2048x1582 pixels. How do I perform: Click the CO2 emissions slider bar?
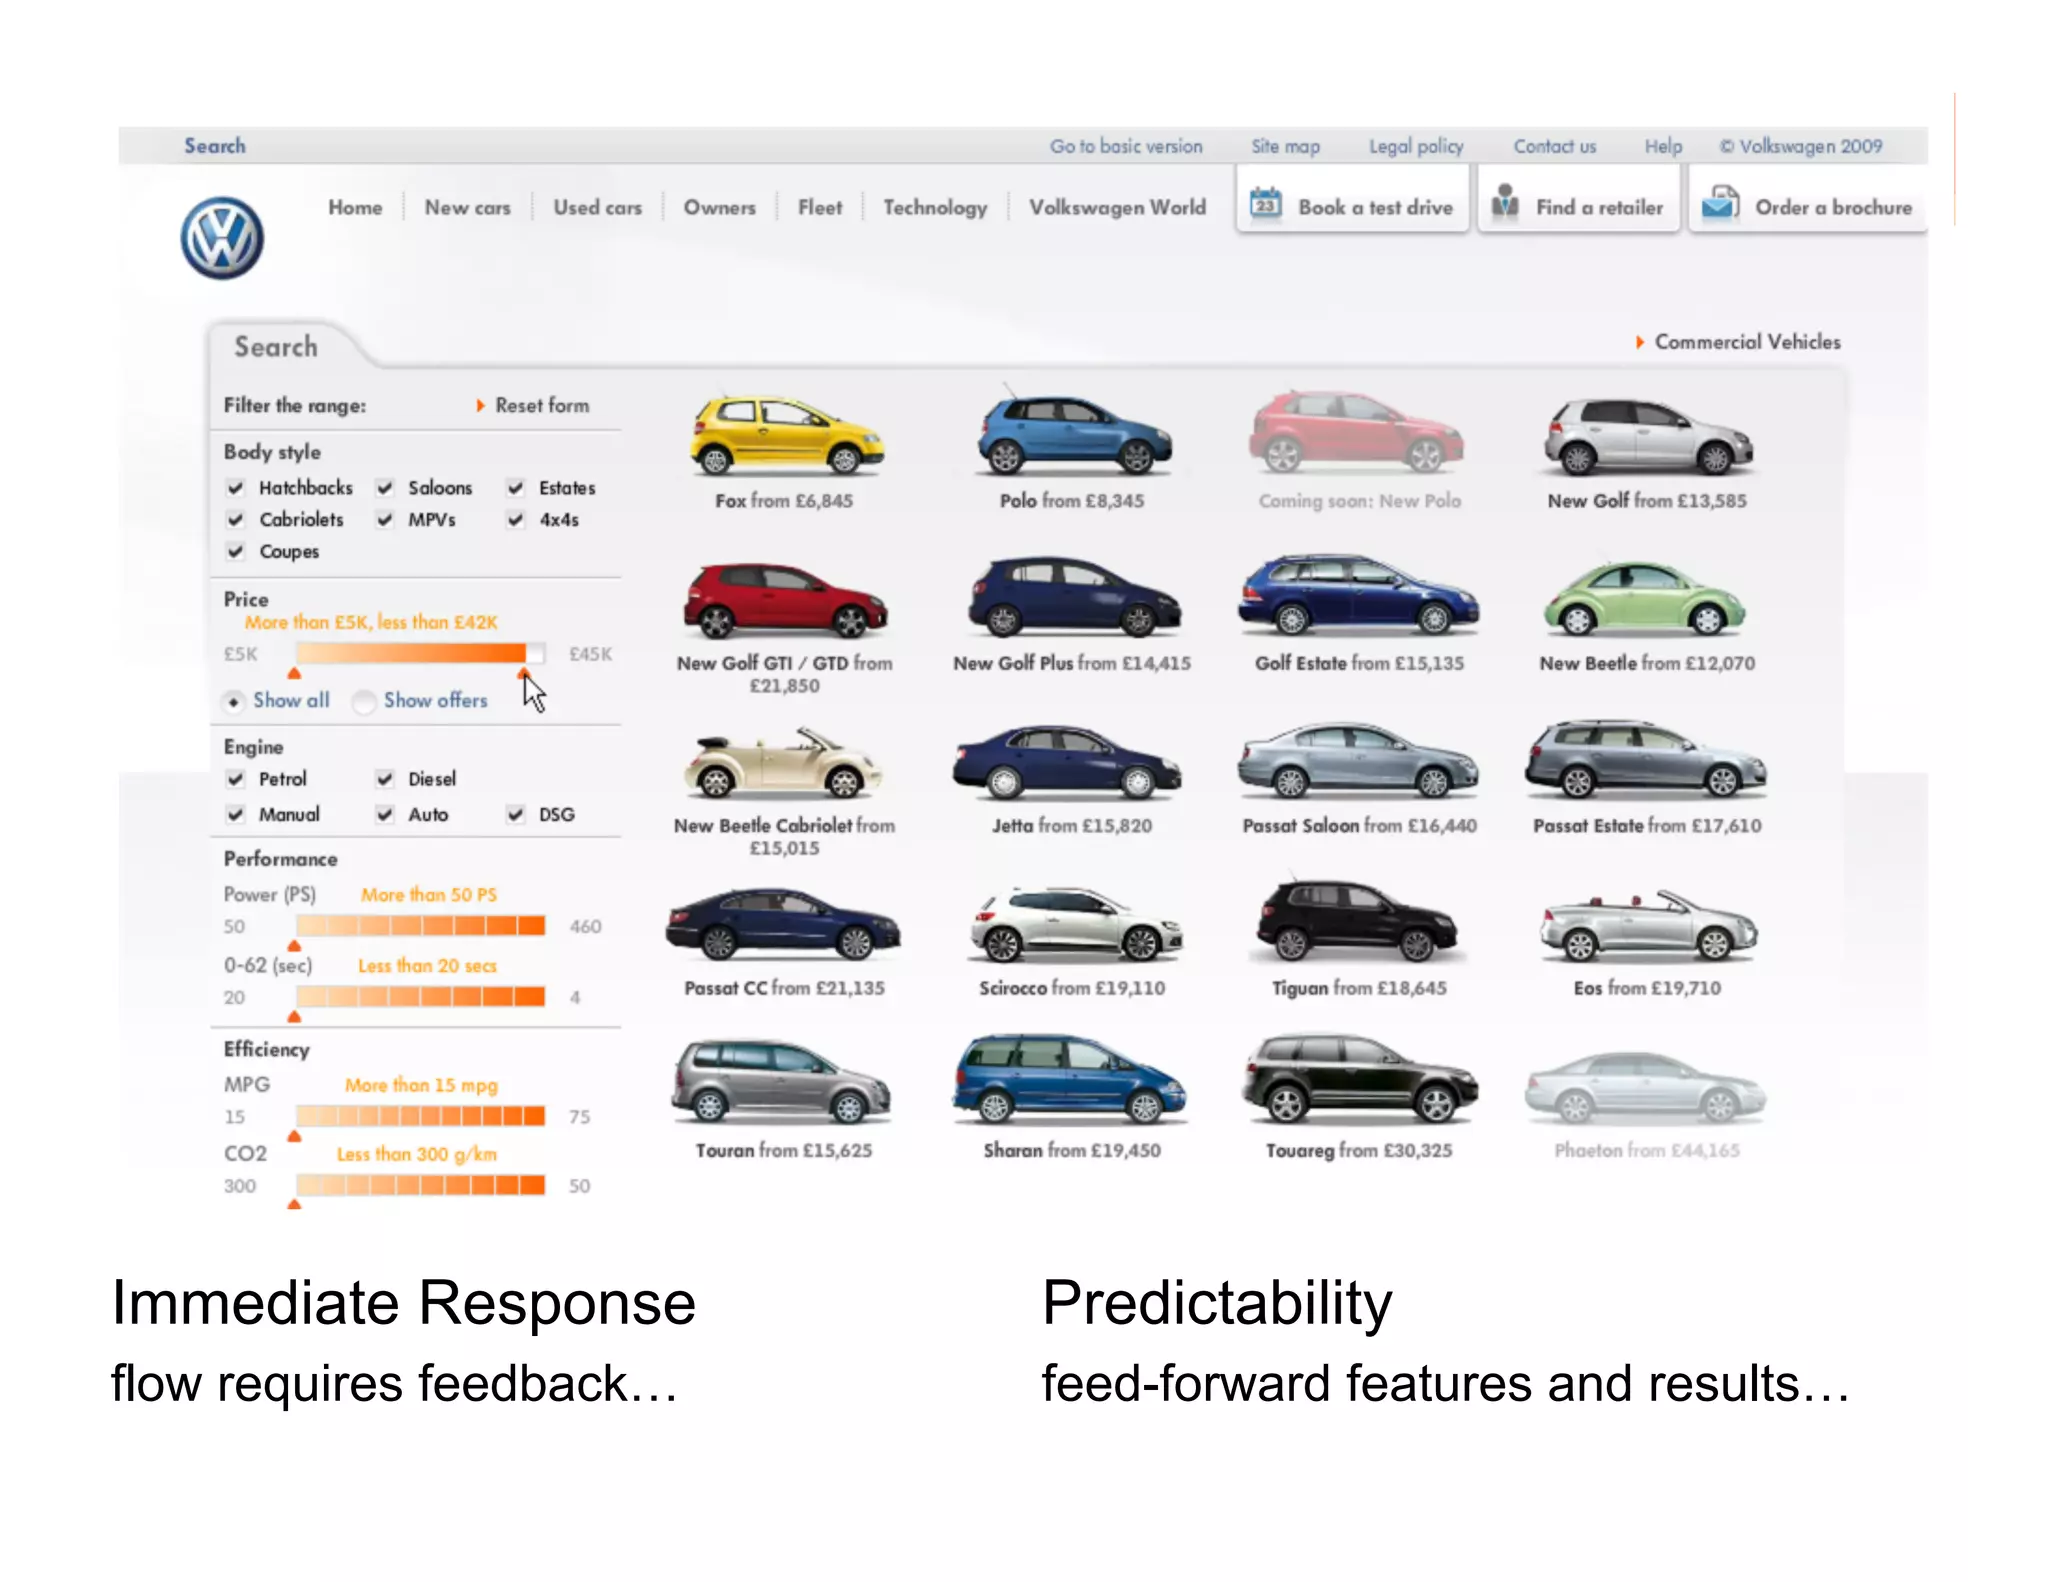pyautogui.click(x=420, y=1185)
